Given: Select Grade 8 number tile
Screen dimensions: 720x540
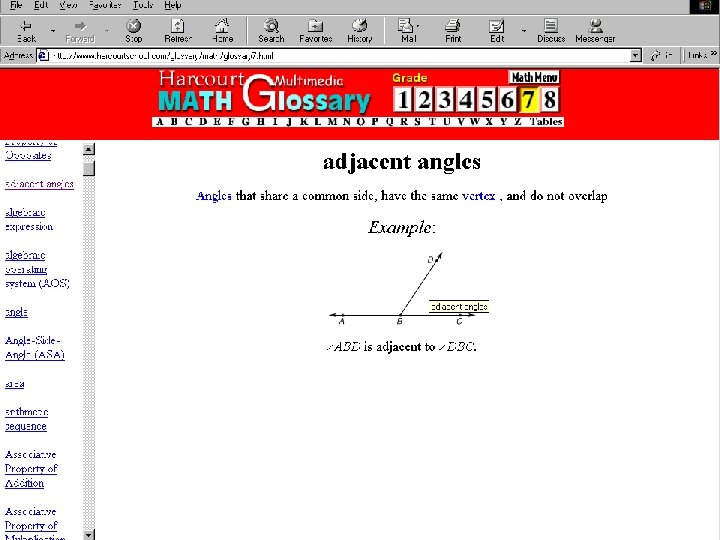Looking at the screenshot, I should point(550,100).
